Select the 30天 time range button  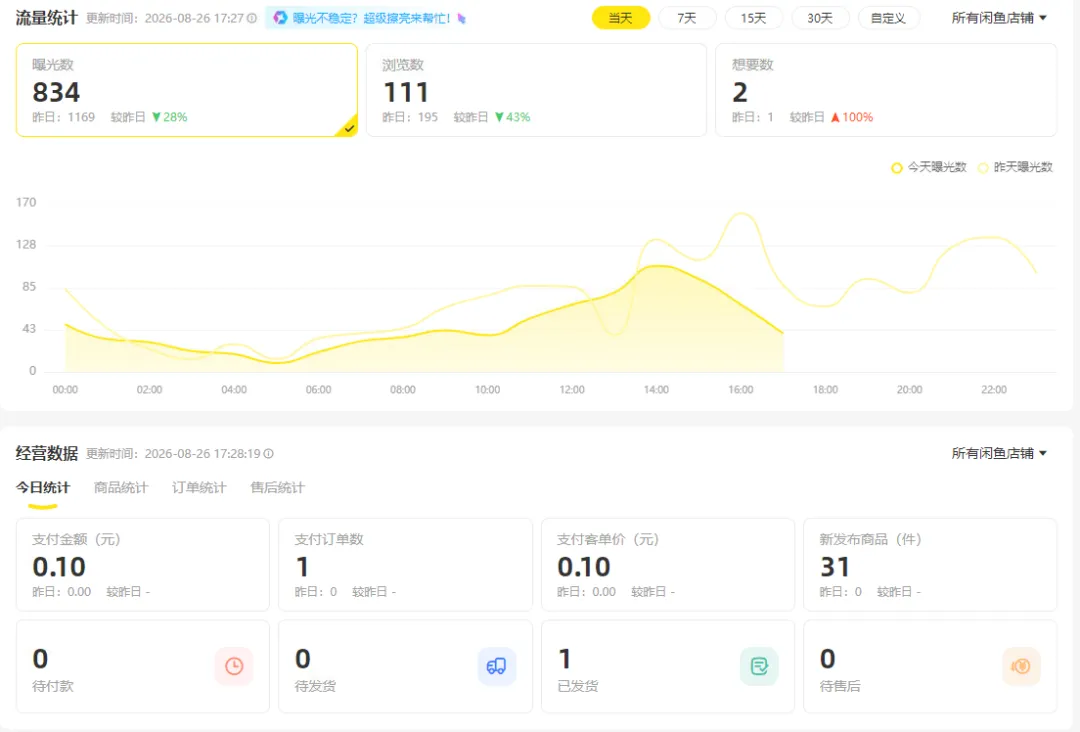tap(820, 18)
